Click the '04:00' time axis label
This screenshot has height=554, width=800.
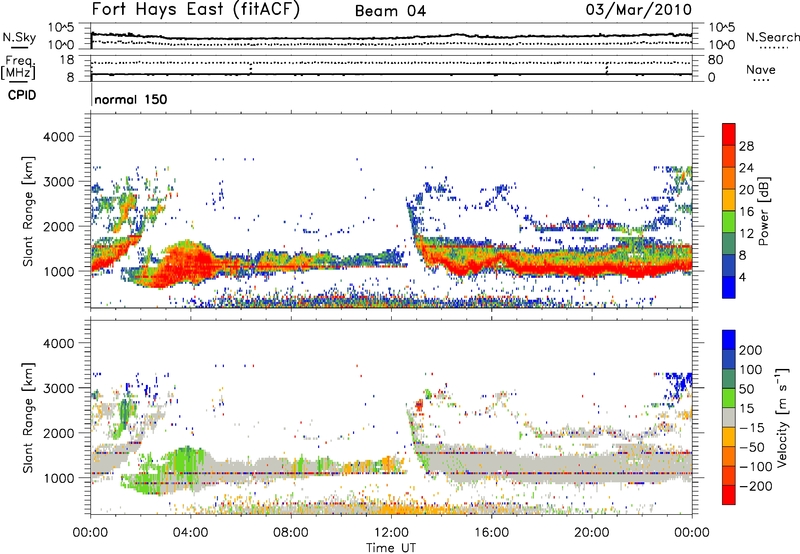click(x=190, y=533)
